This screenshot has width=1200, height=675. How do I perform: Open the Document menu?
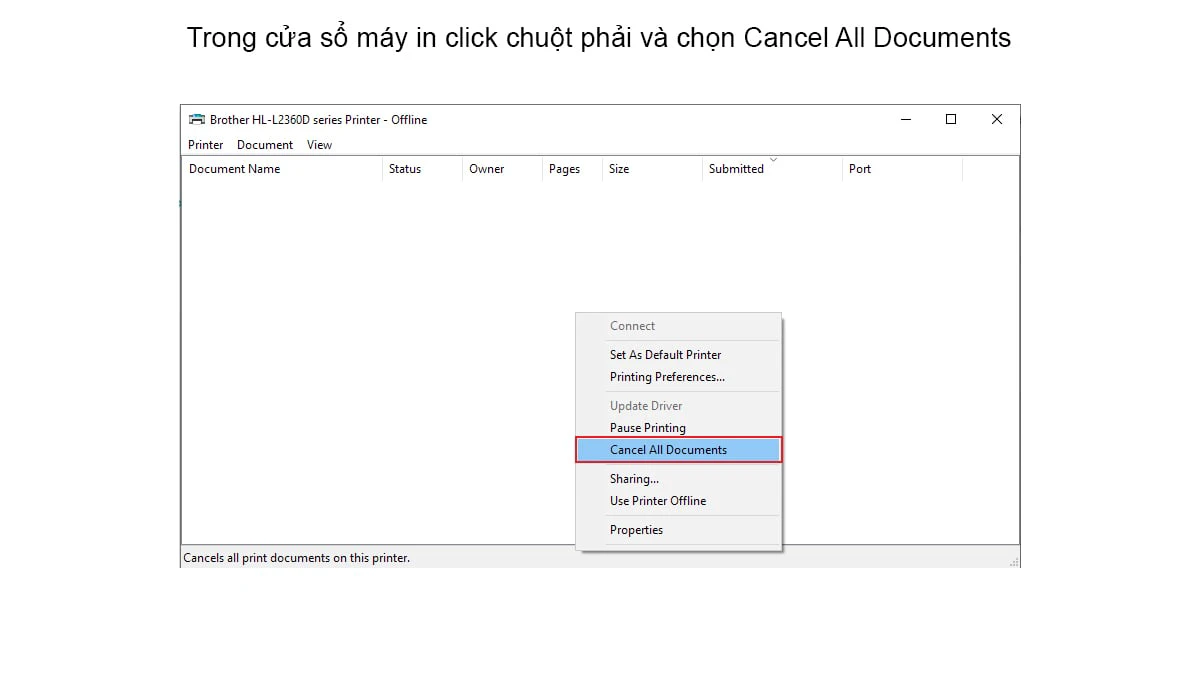pyautogui.click(x=265, y=145)
